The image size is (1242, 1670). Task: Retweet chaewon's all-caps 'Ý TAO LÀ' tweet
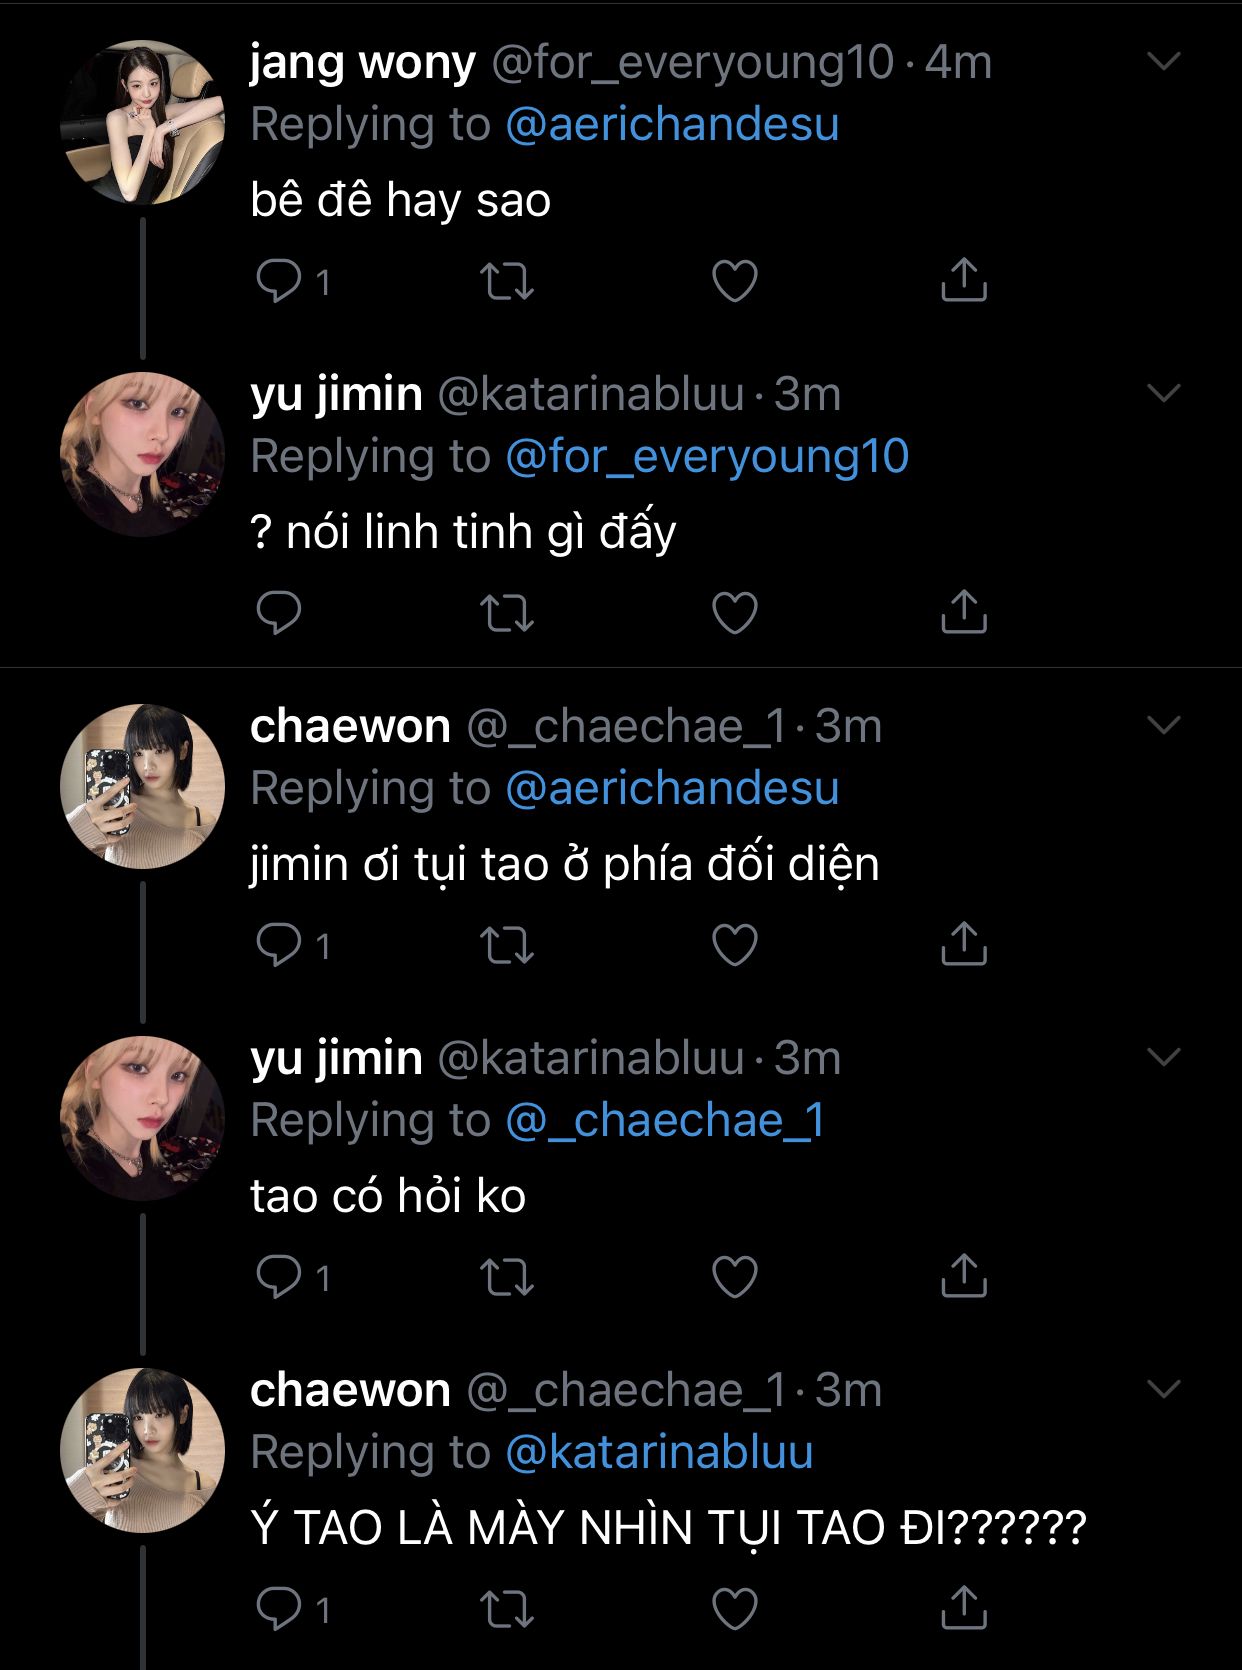click(507, 1609)
